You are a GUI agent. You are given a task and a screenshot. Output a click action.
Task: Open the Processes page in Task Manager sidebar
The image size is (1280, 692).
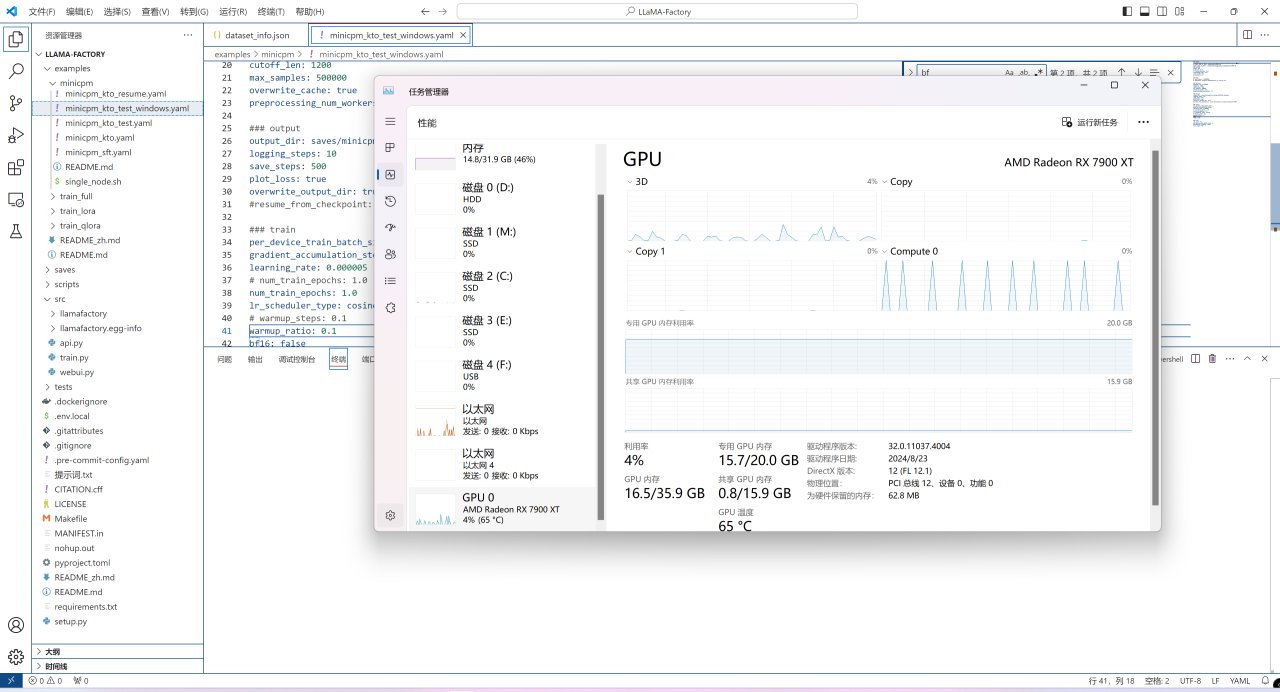390,147
